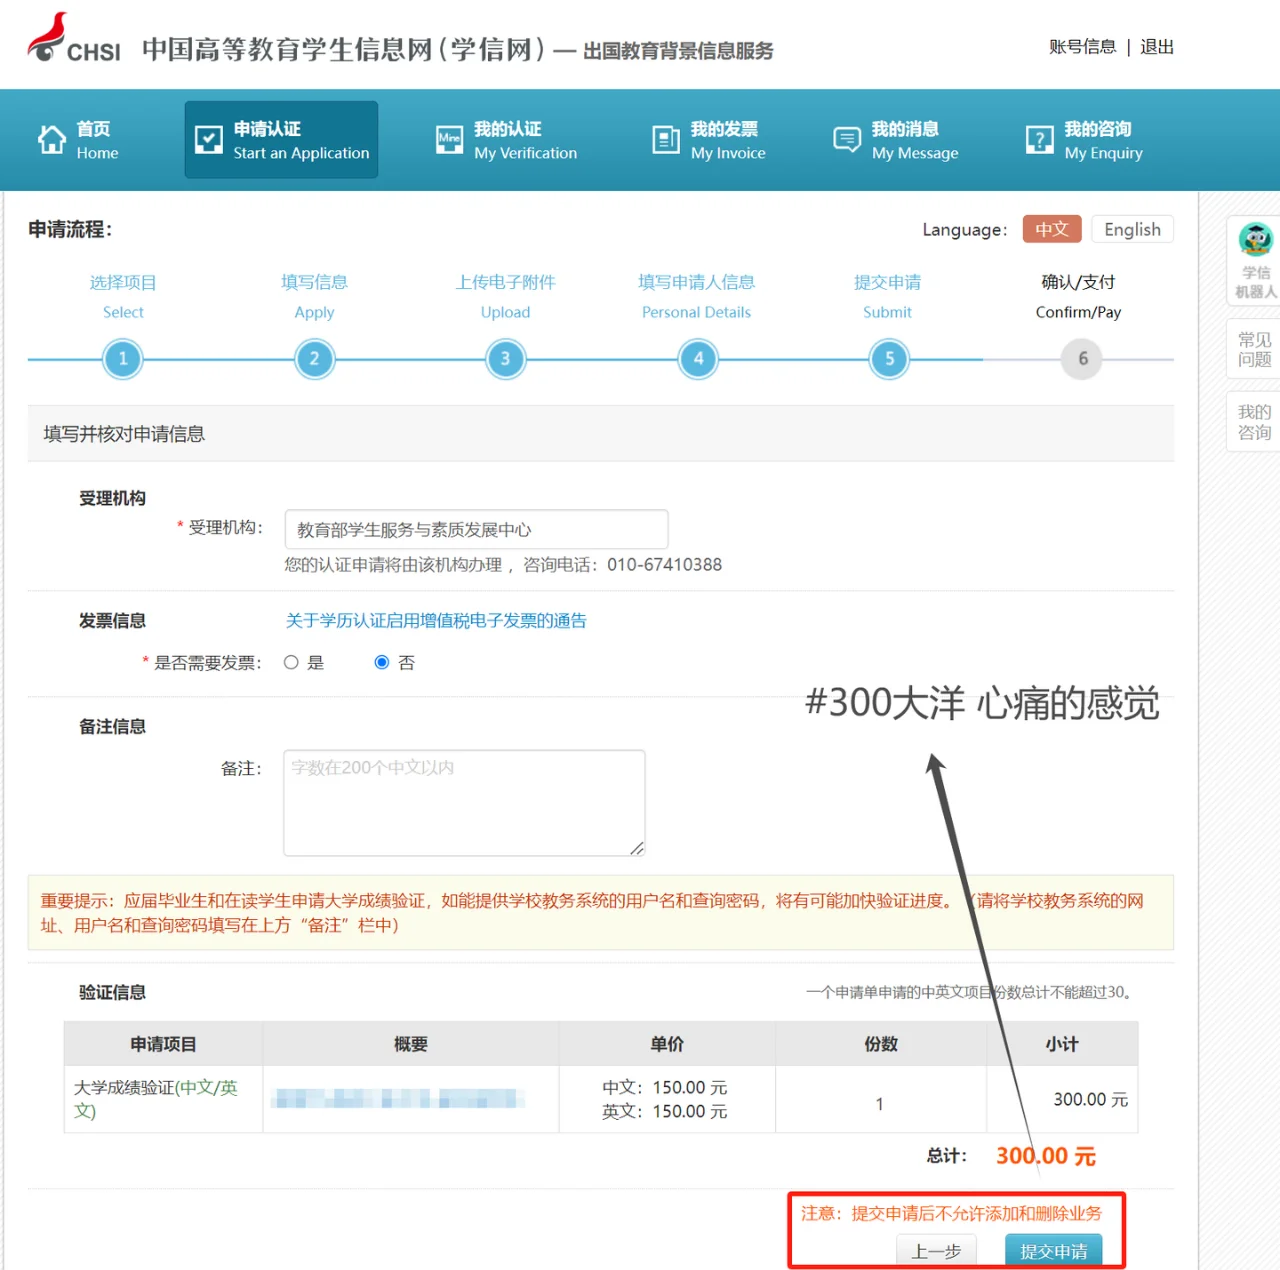This screenshot has width=1280, height=1270.
Task: Click the My Invoice document icon
Action: (666, 140)
